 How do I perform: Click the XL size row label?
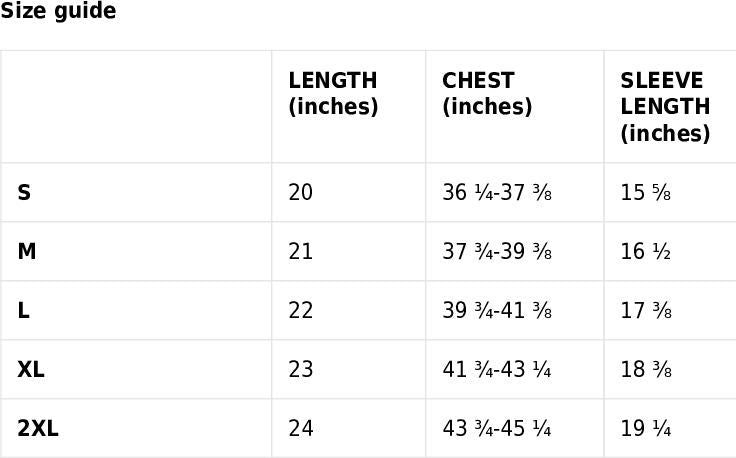31,369
